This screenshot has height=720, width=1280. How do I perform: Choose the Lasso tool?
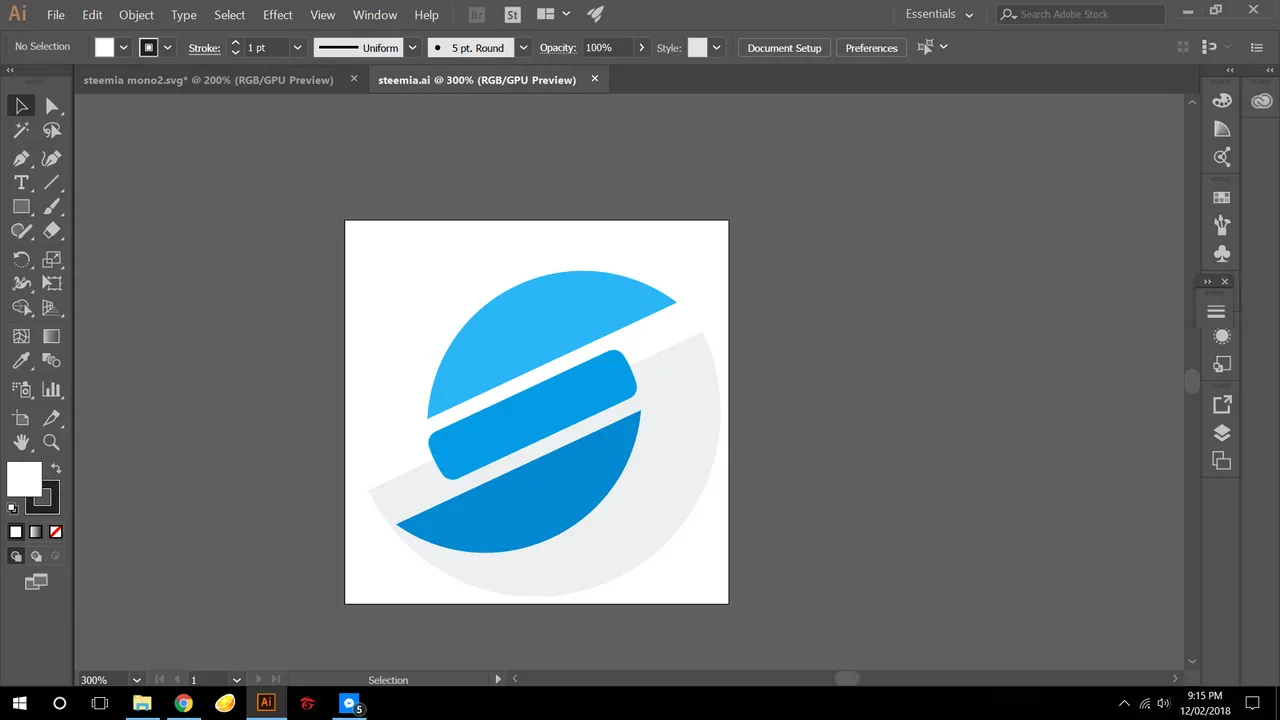coord(52,131)
